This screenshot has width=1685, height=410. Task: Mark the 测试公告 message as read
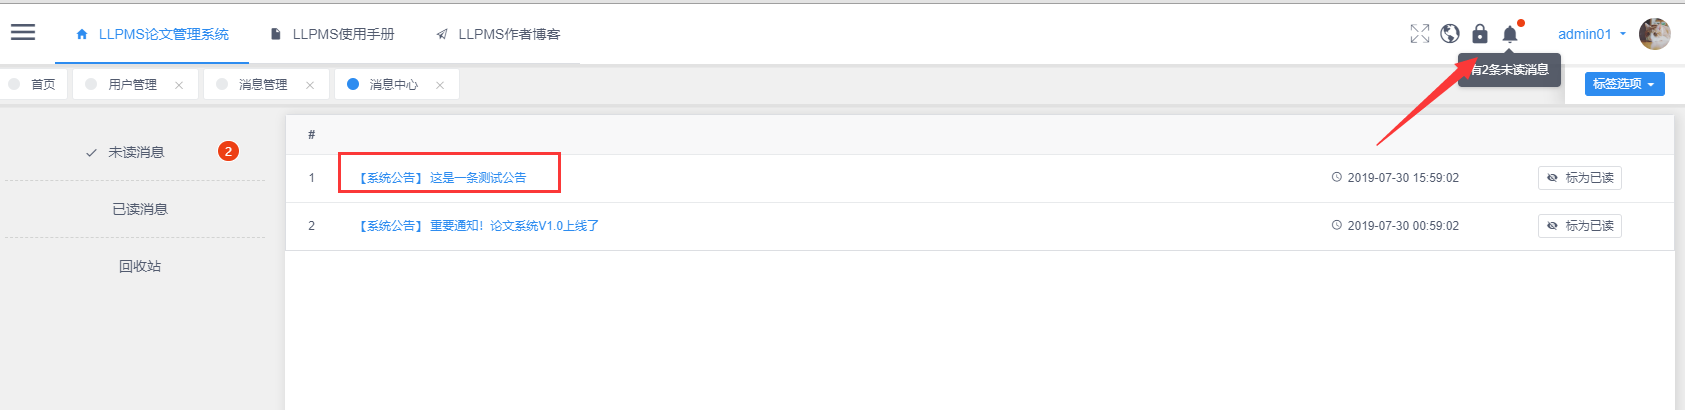click(x=1580, y=178)
